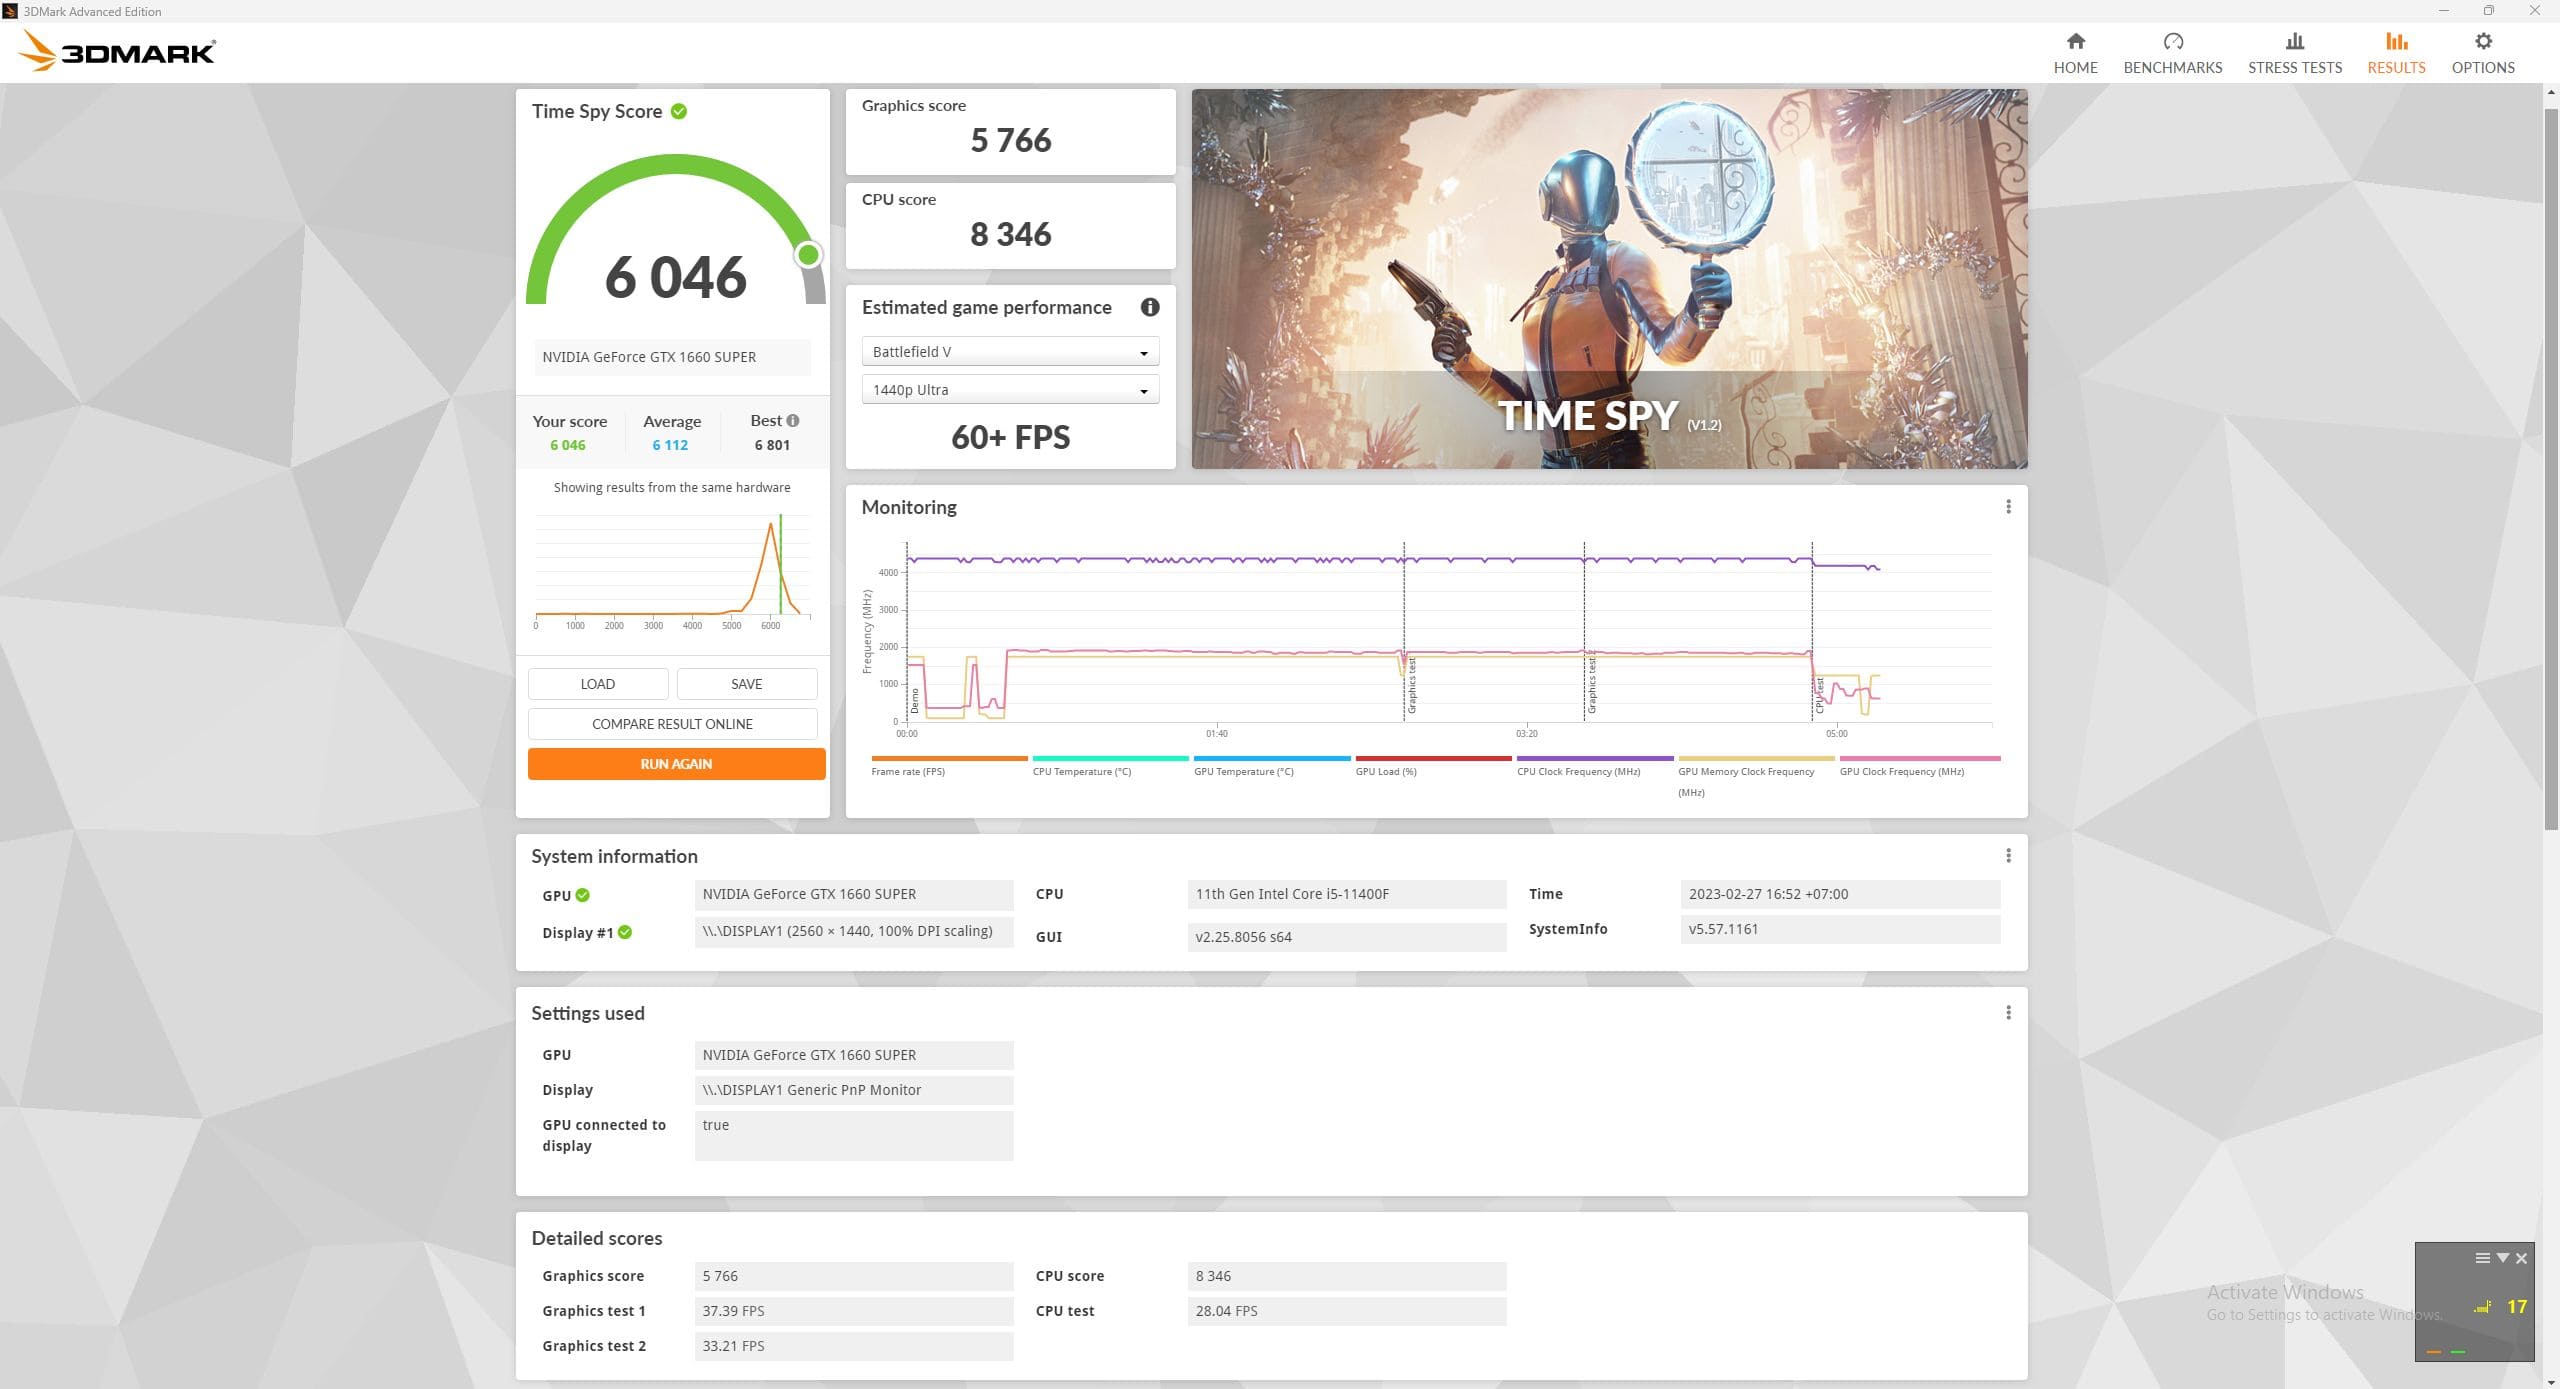Click the green check next to Display #1
This screenshot has width=2560, height=1389.
coord(625,932)
